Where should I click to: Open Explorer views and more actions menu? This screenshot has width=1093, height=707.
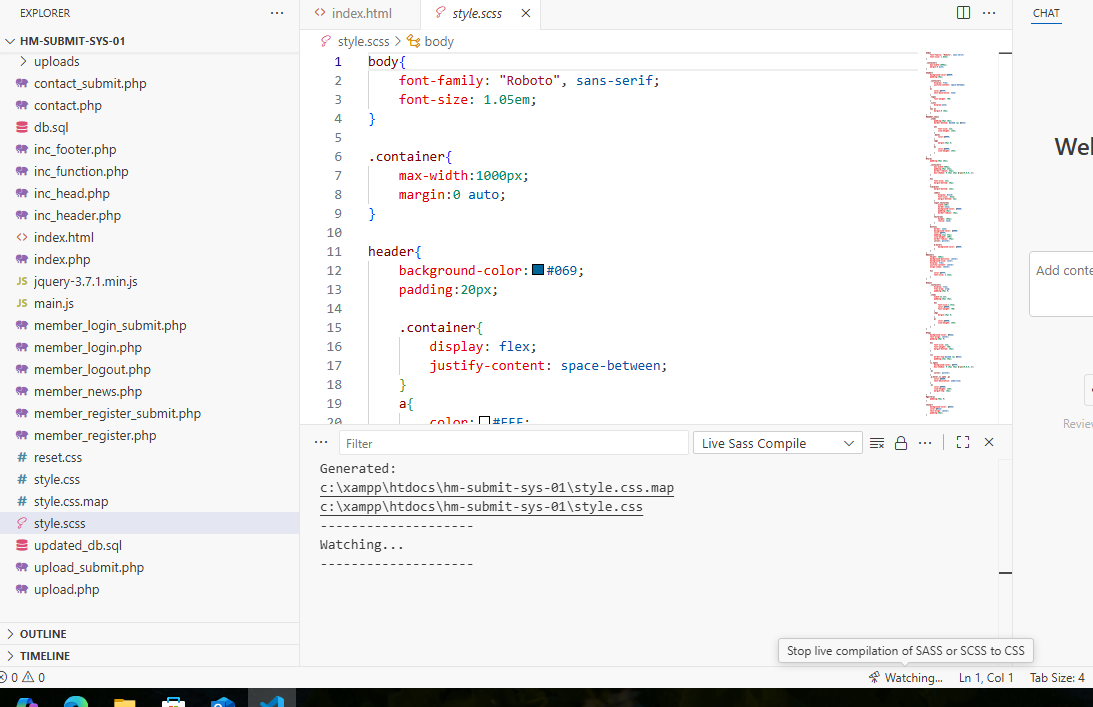pos(277,13)
